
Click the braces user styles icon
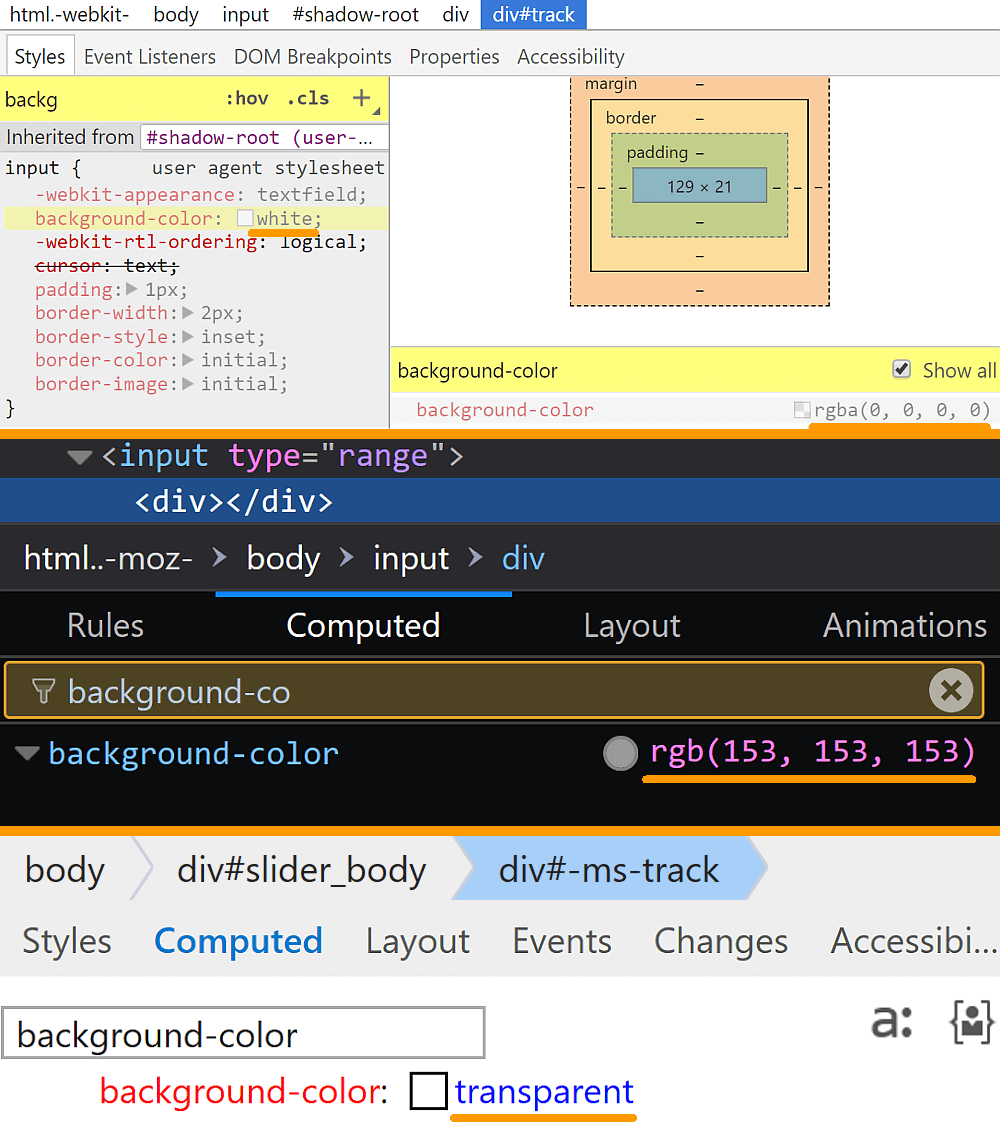(971, 1022)
